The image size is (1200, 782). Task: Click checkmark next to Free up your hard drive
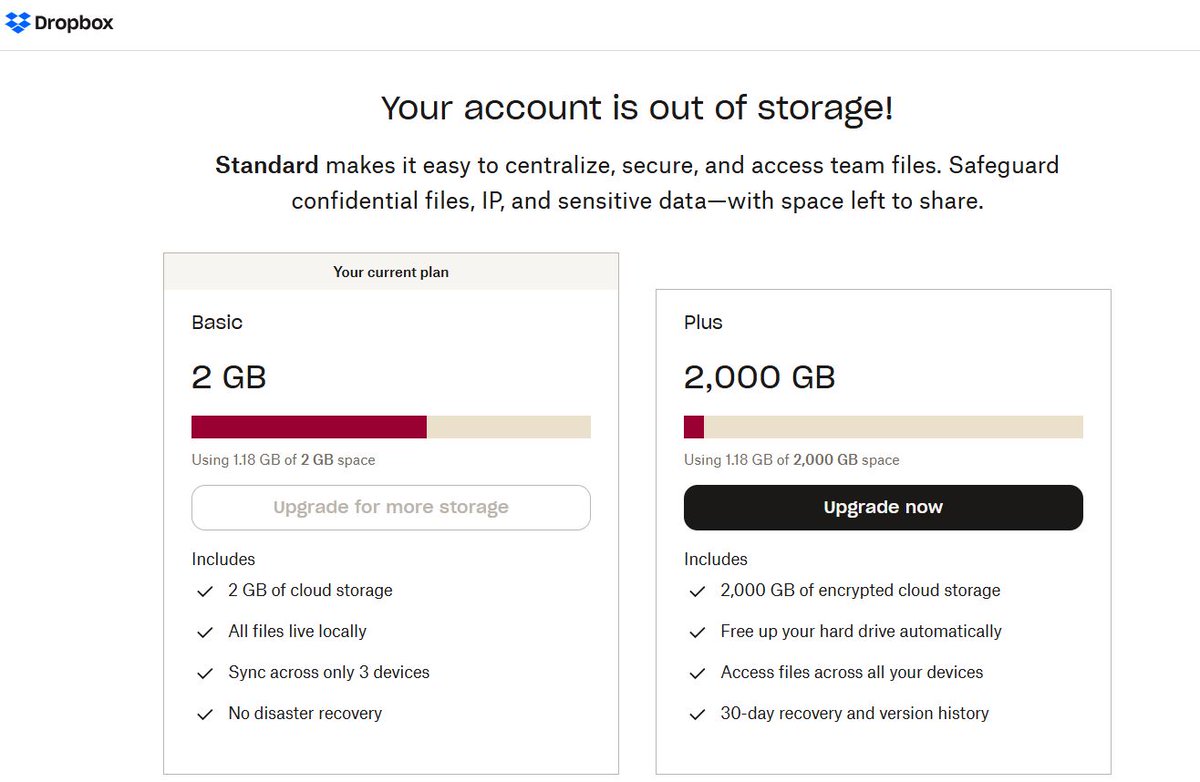point(697,632)
